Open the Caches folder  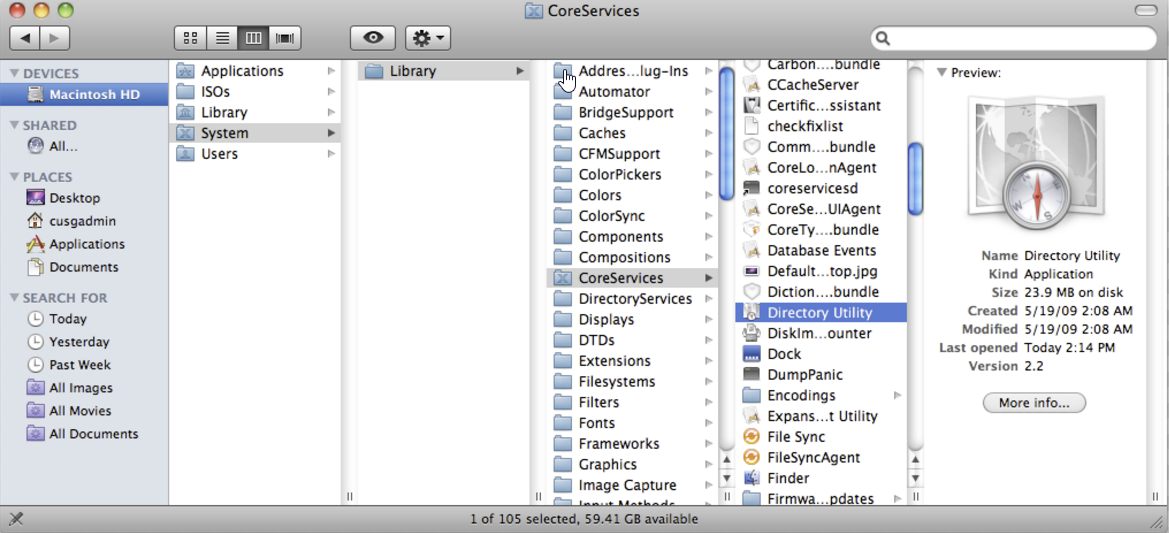632,133
